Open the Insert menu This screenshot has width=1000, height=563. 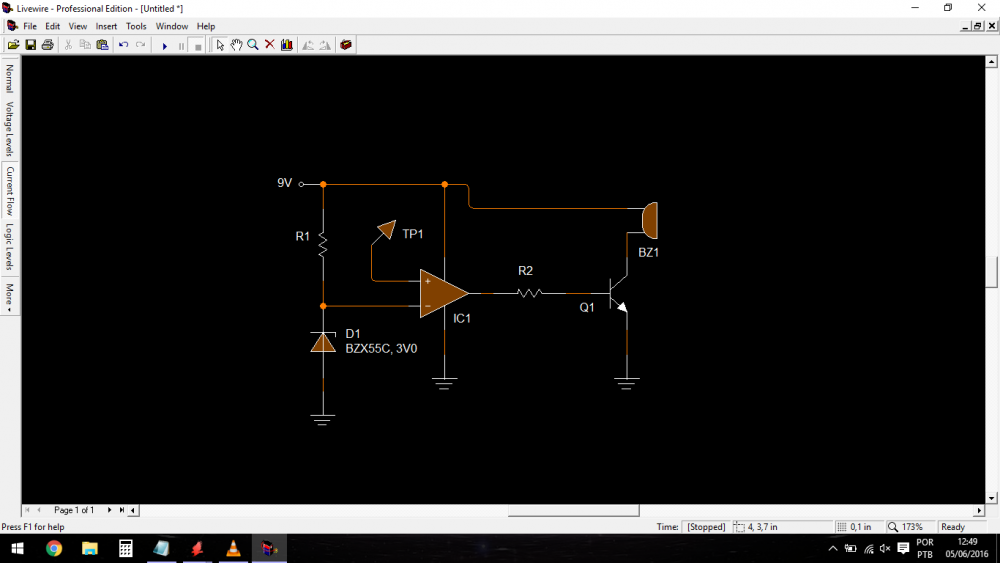coord(107,26)
